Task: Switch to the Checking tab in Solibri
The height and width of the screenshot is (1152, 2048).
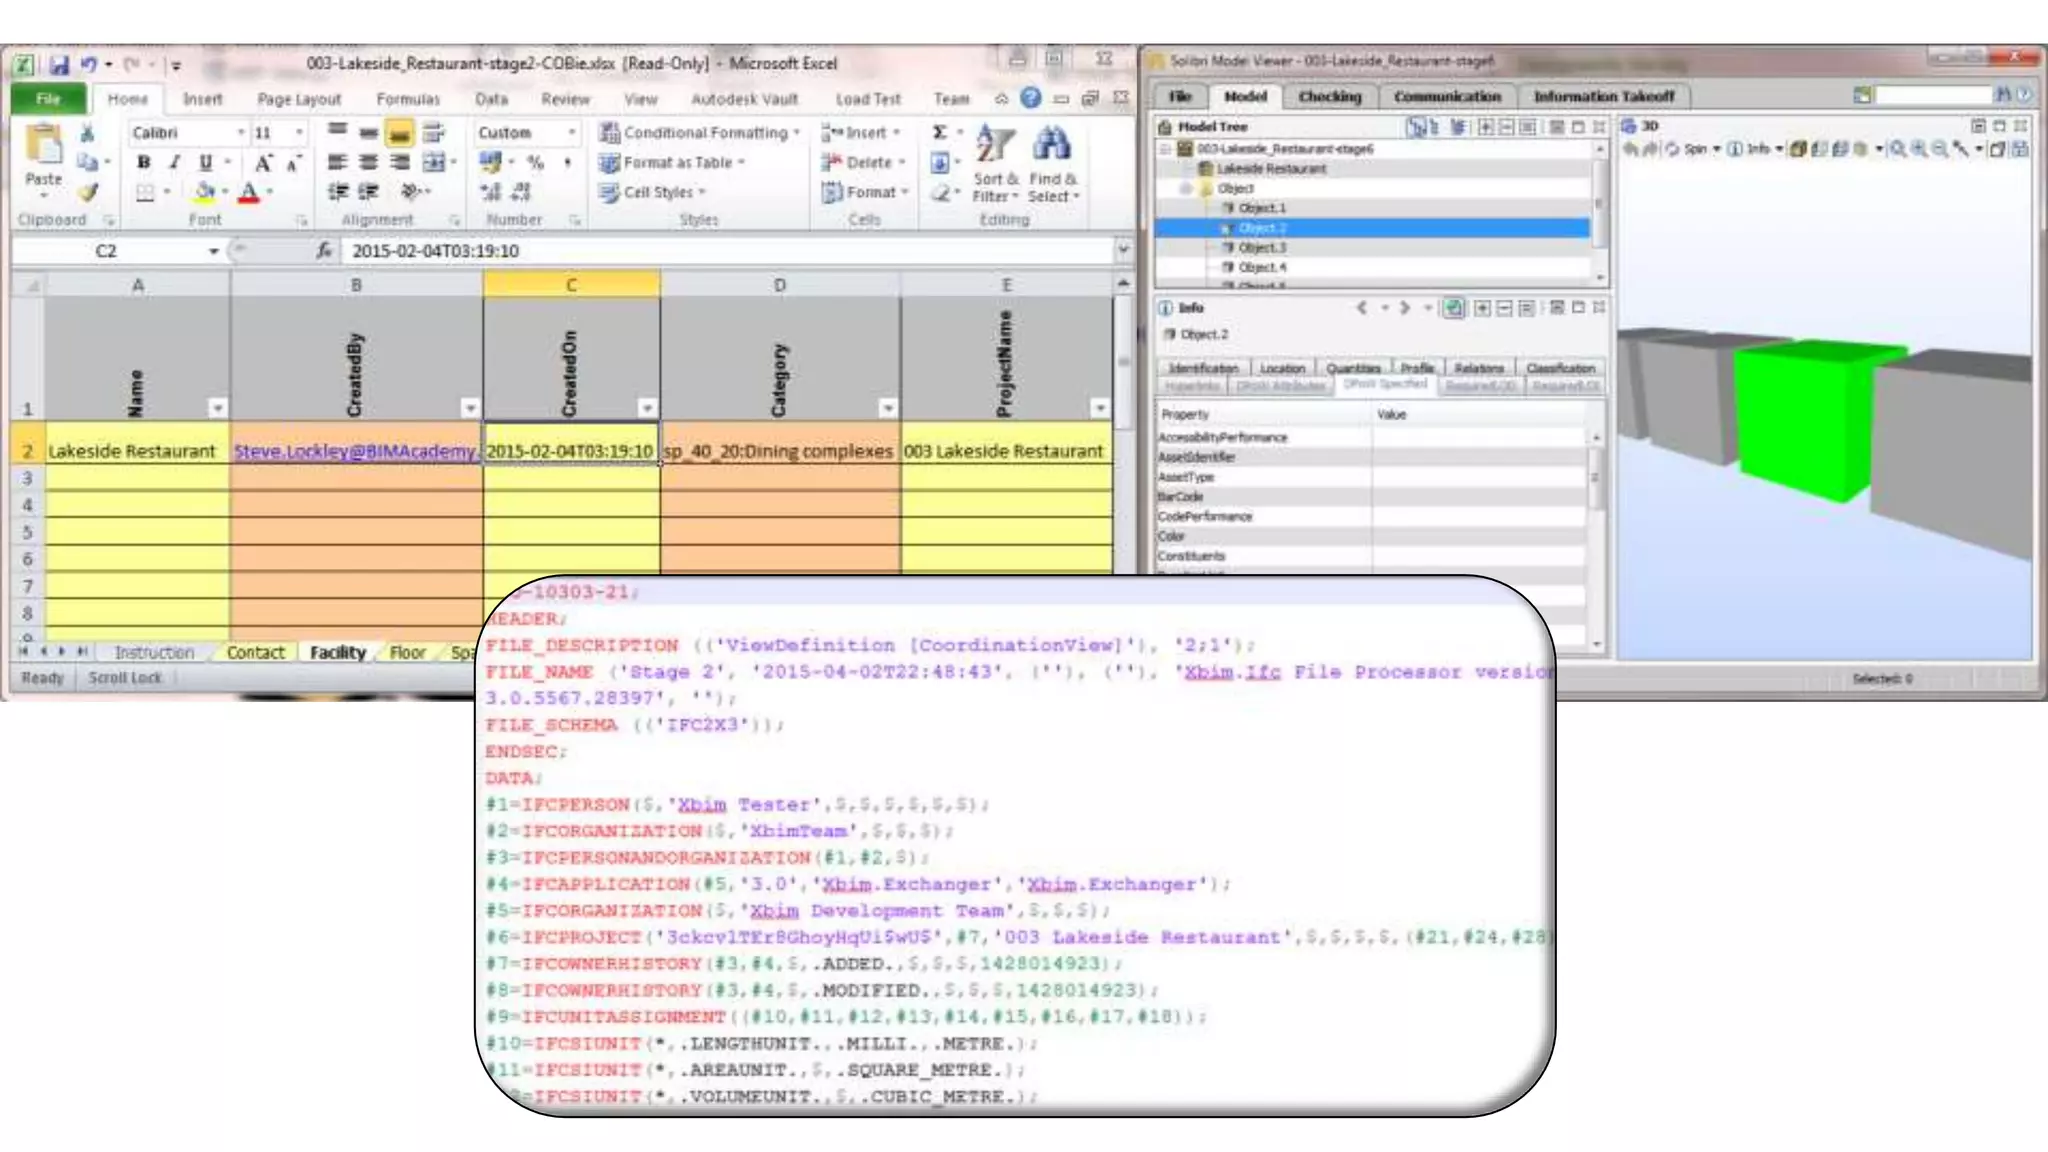Action: pos(1329,96)
